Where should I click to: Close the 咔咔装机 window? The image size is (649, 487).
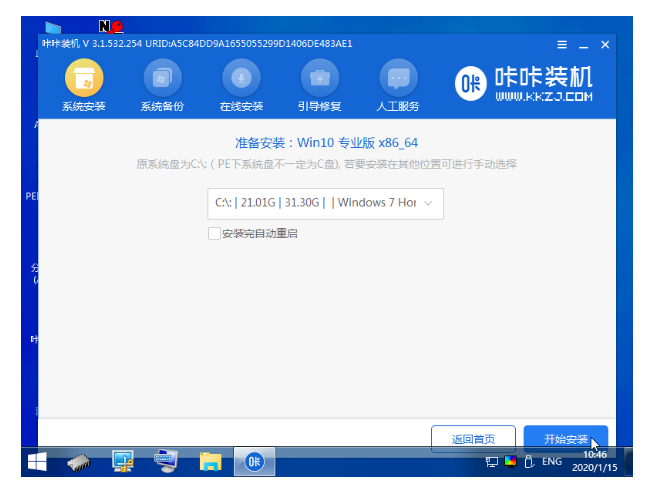(x=605, y=45)
